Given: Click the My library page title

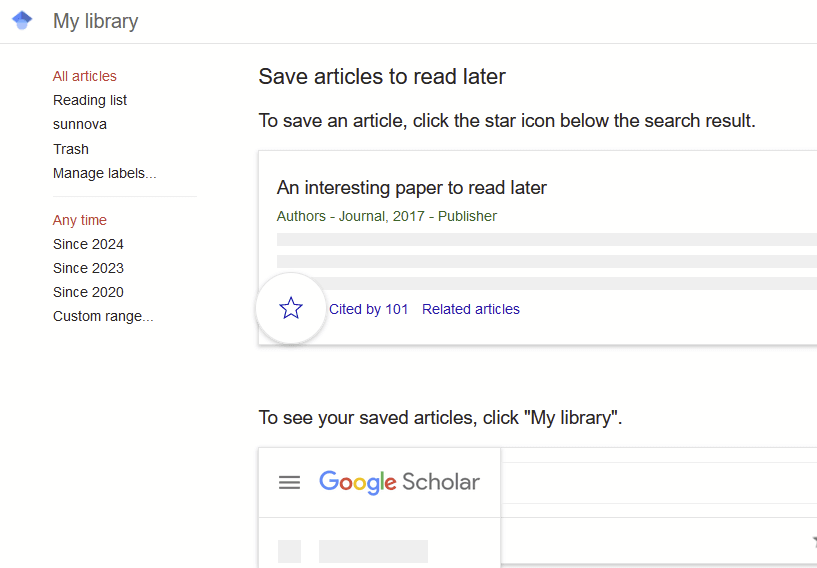Looking at the screenshot, I should tap(96, 21).
